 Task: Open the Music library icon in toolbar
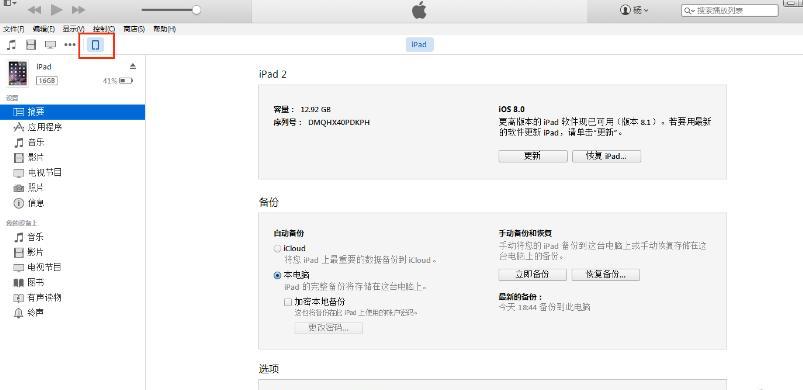pyautogui.click(x=11, y=45)
